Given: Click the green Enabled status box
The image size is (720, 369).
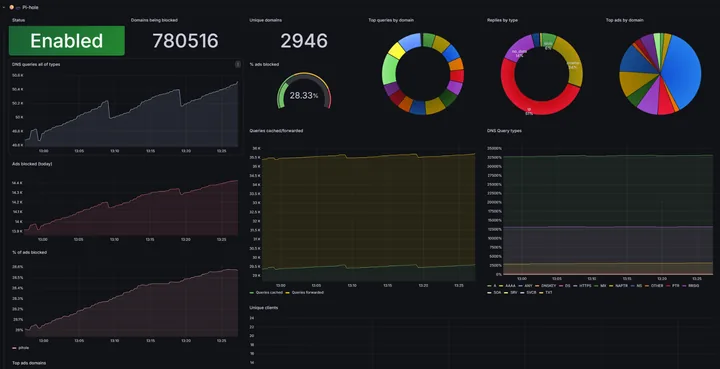Looking at the screenshot, I should click(67, 41).
